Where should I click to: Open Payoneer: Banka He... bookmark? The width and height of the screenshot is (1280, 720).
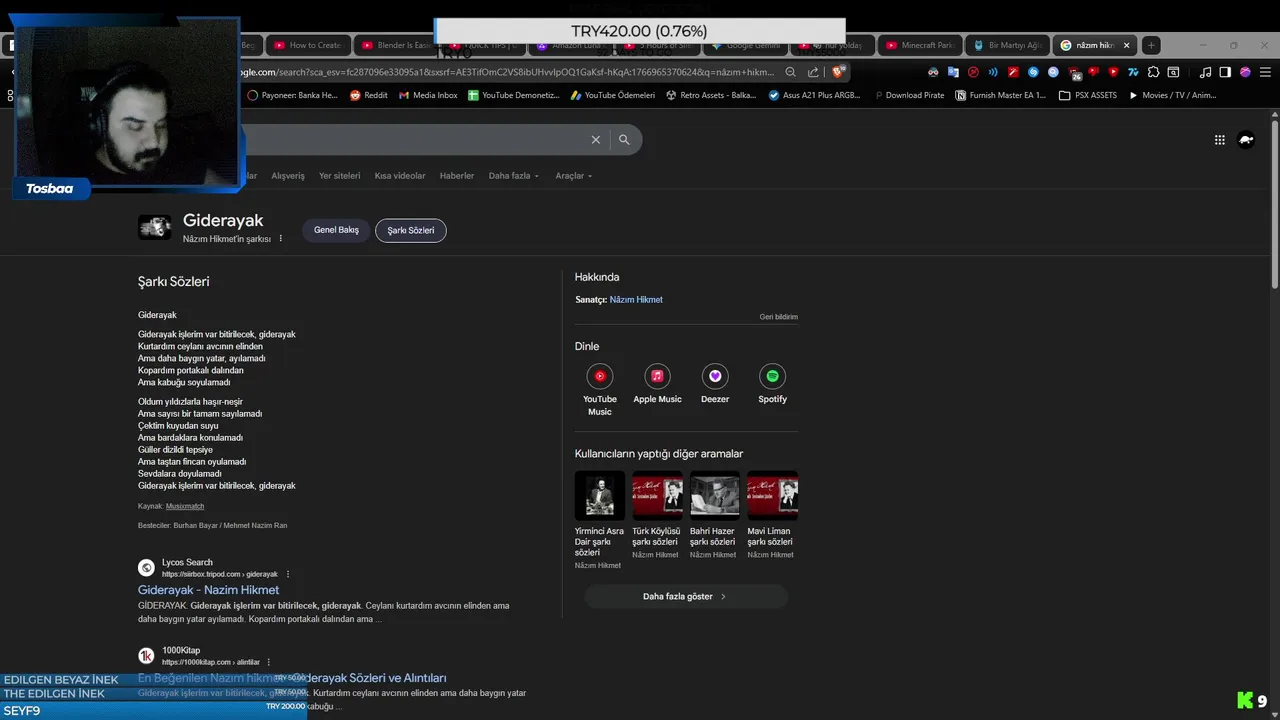click(x=292, y=95)
